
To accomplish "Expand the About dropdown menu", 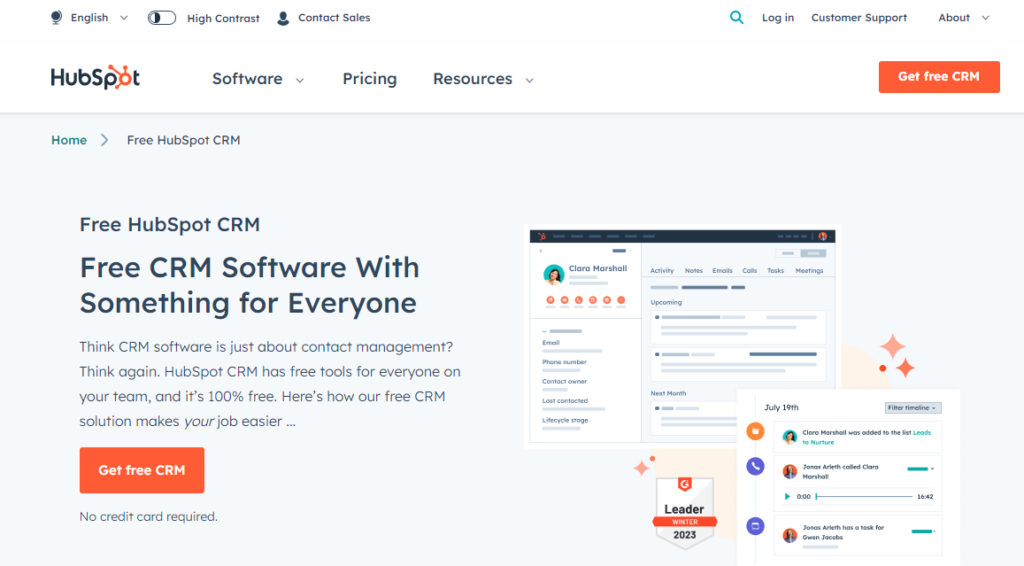I will [x=963, y=18].
